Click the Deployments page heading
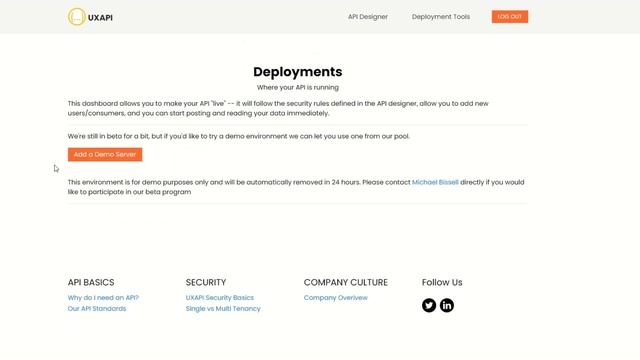The height and width of the screenshot is (360, 640). click(298, 72)
